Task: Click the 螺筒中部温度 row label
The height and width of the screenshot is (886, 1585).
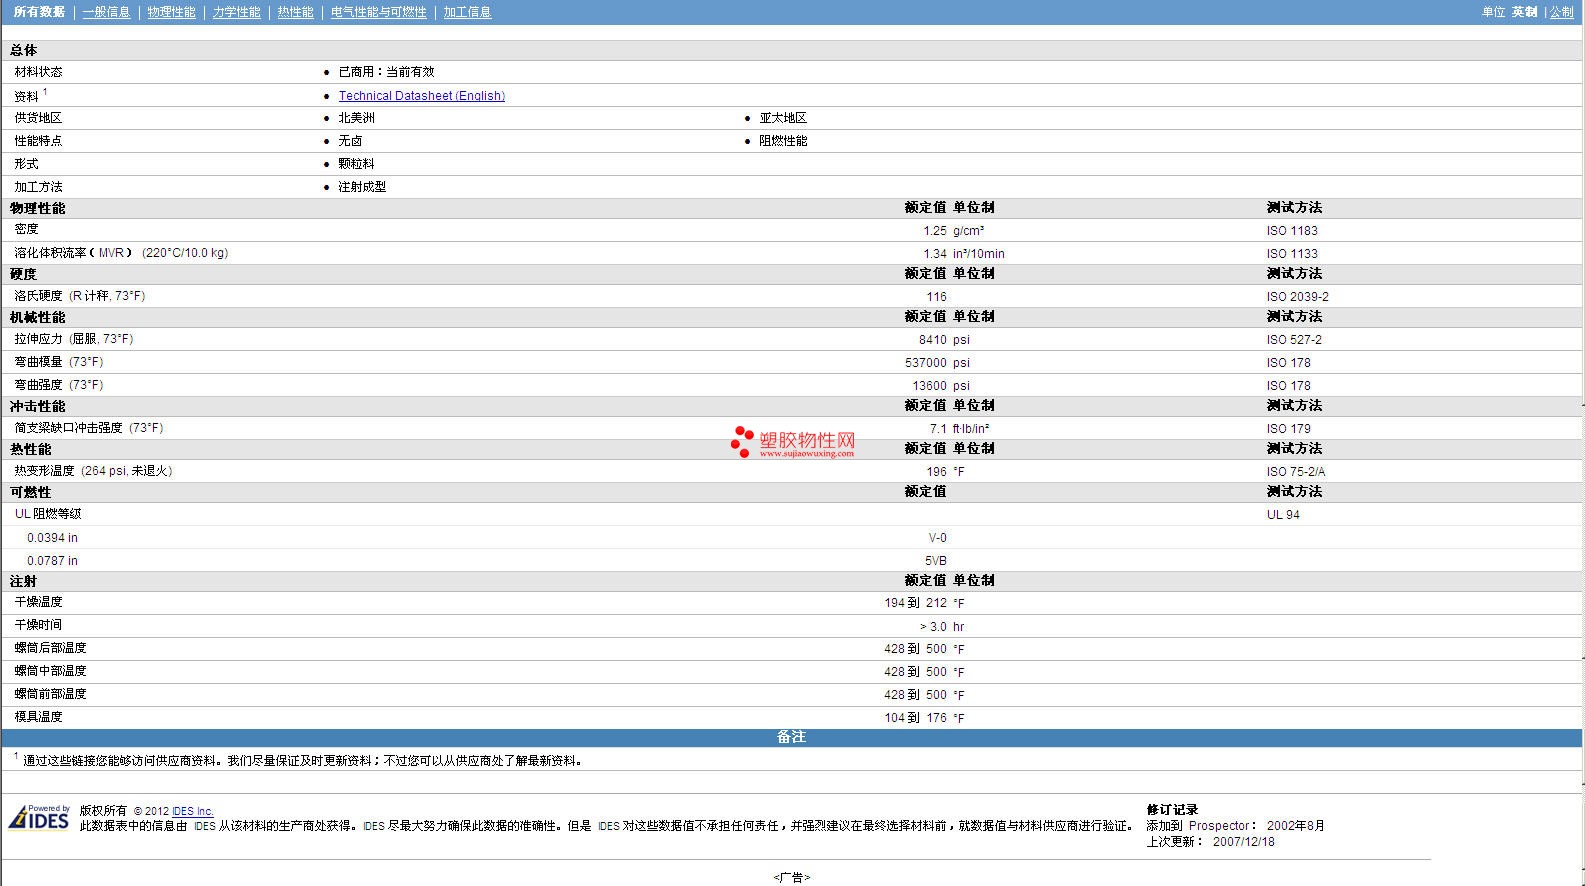Action: point(50,671)
